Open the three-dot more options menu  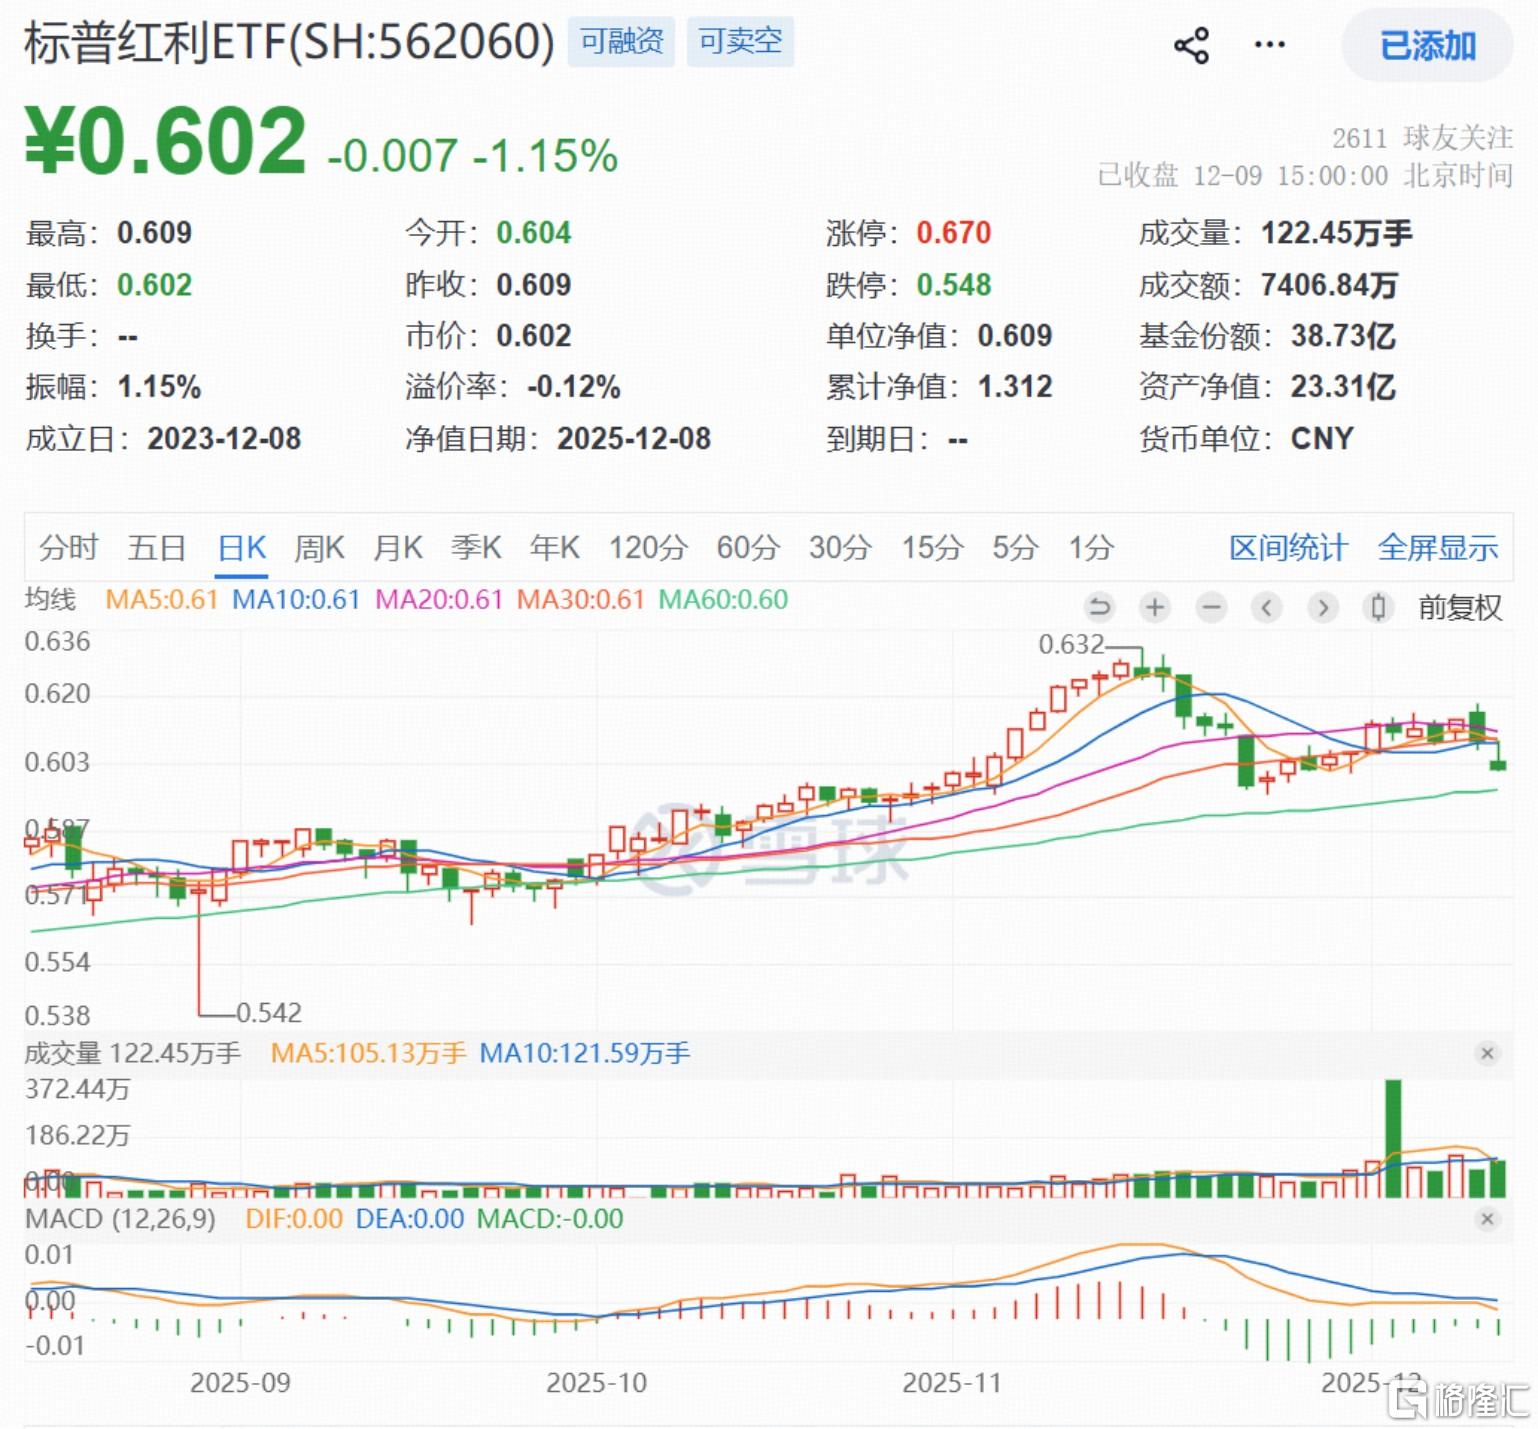(x=1269, y=45)
